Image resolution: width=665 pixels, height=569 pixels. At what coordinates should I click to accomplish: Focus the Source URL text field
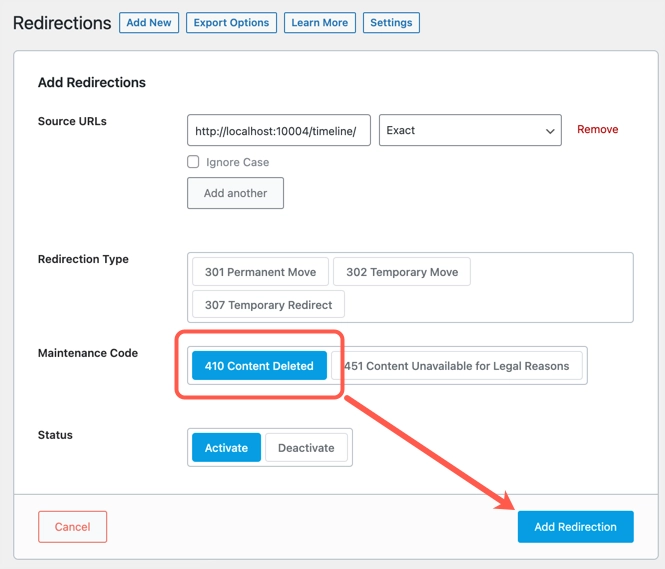(x=279, y=130)
